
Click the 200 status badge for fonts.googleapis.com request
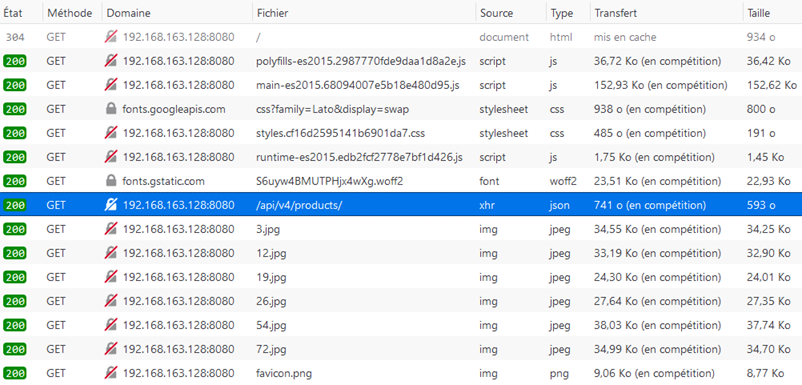[x=15, y=109]
